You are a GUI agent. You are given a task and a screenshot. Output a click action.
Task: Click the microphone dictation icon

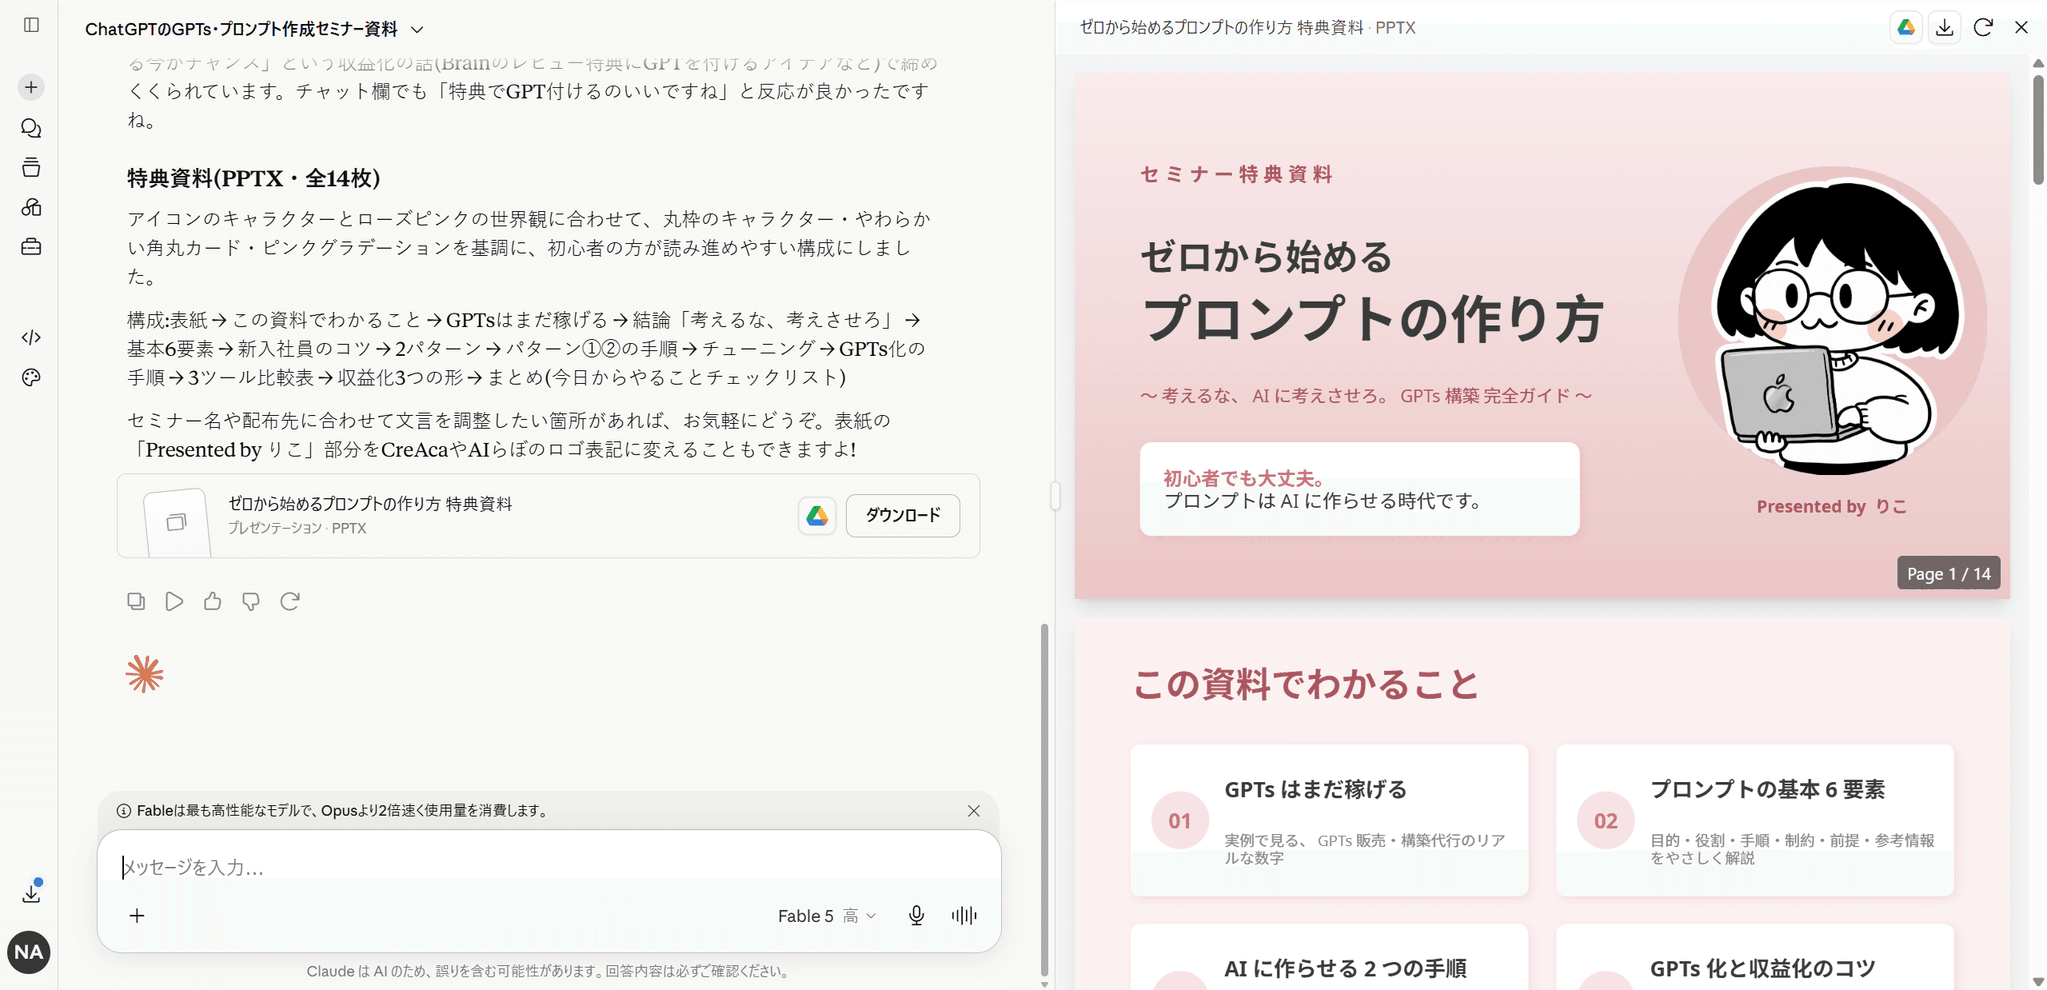point(916,915)
